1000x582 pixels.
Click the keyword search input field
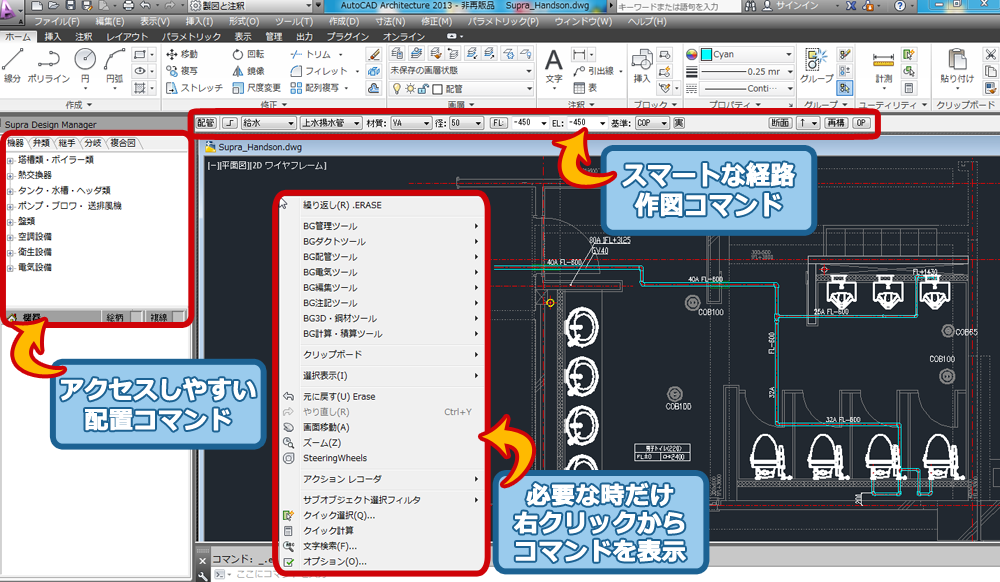tap(677, 6)
